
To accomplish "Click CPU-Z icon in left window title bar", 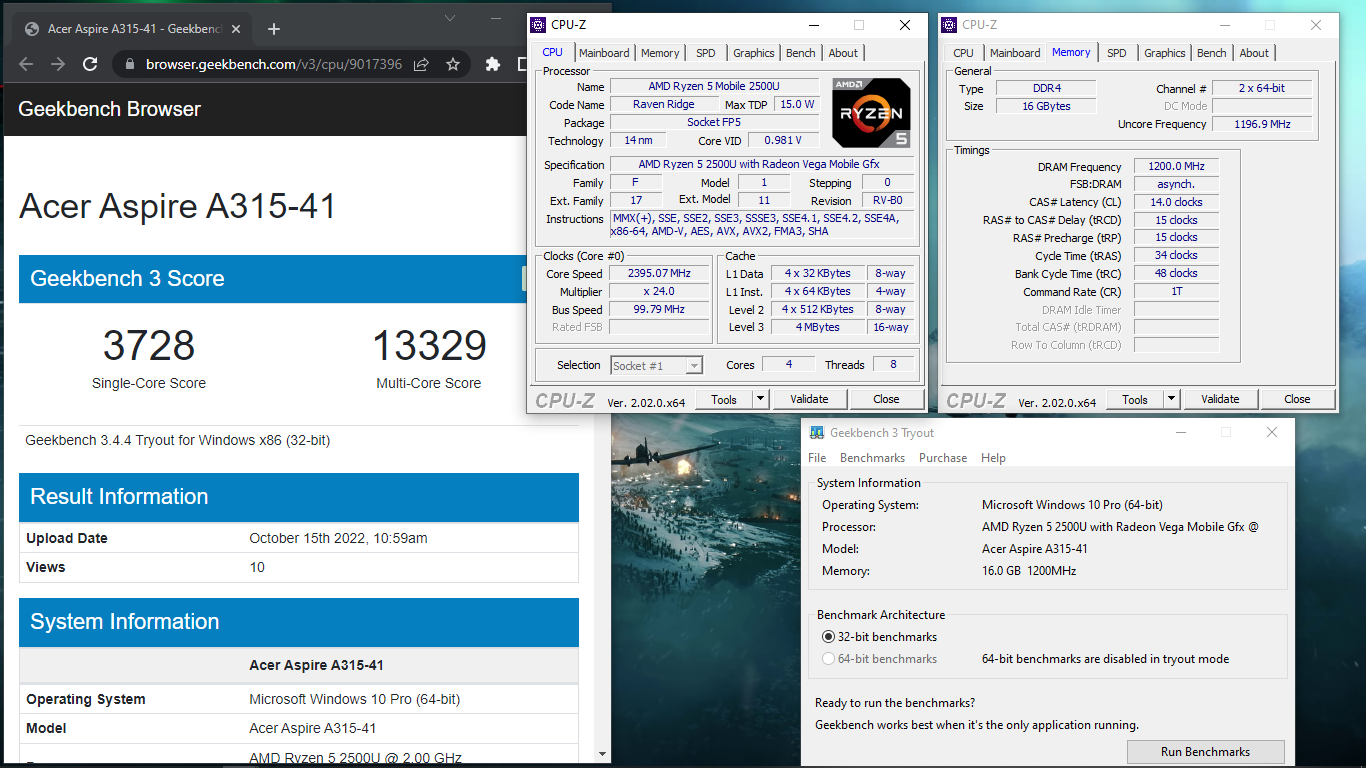I will pos(538,25).
